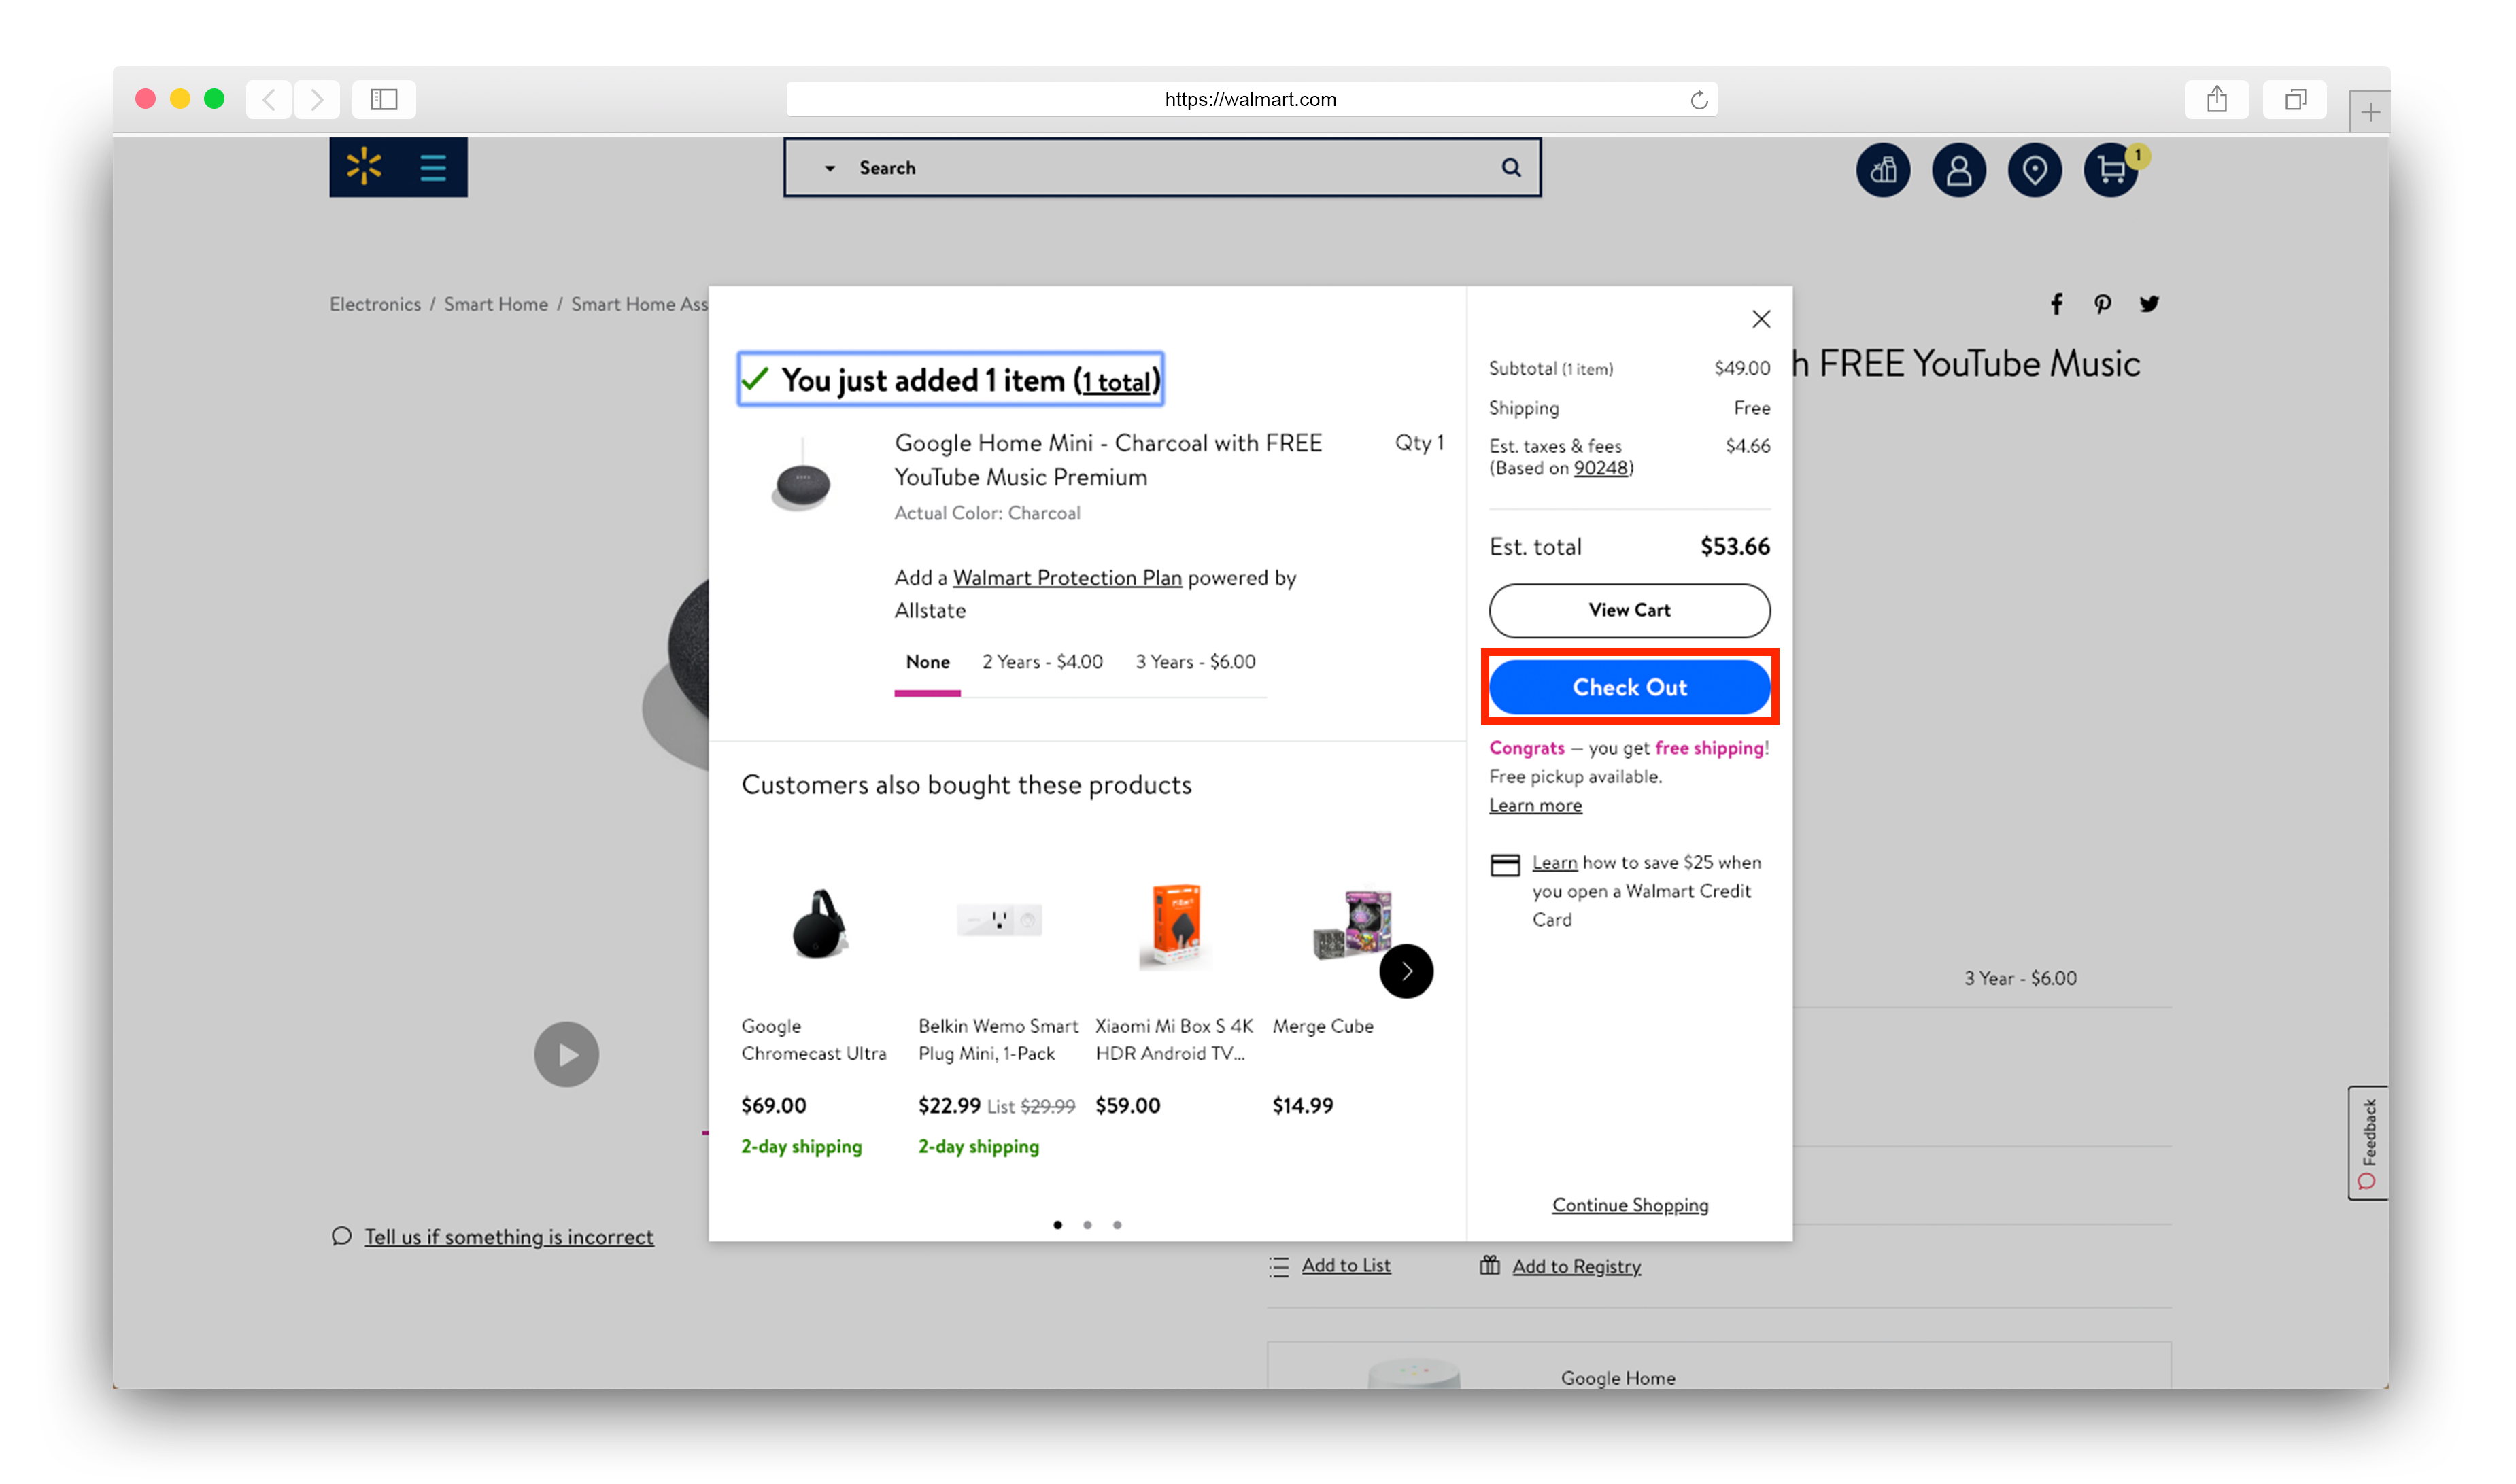Select the None protection plan tab
Viewport: 2516px width, 1484px height.
pos(927,662)
